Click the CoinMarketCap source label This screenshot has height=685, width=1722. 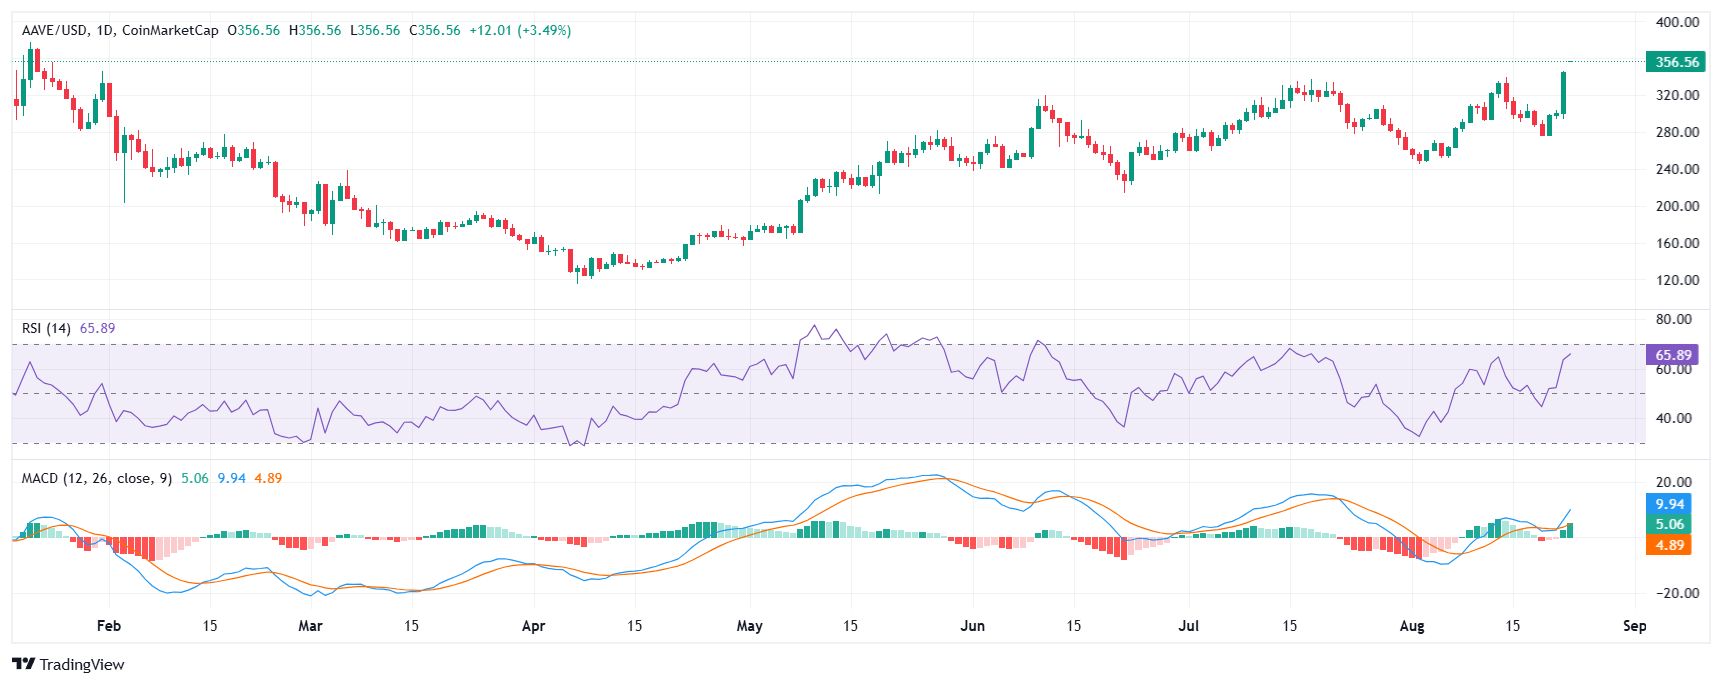pos(170,31)
